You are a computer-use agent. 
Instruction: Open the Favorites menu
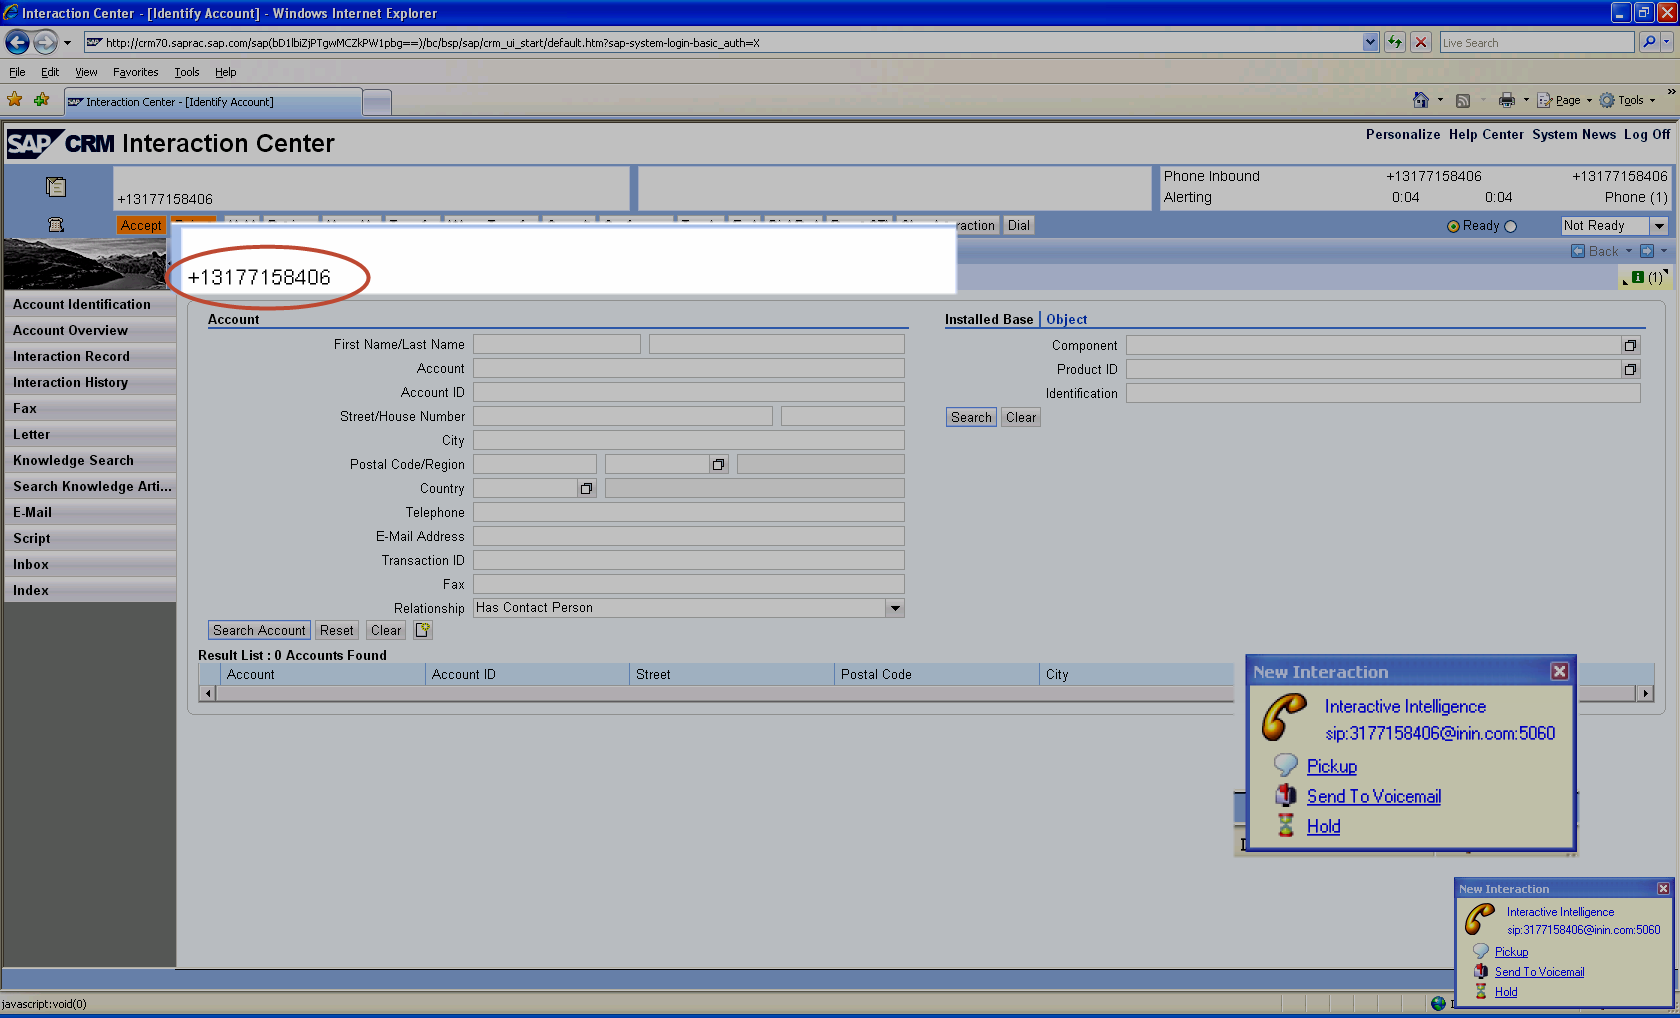click(x=135, y=72)
